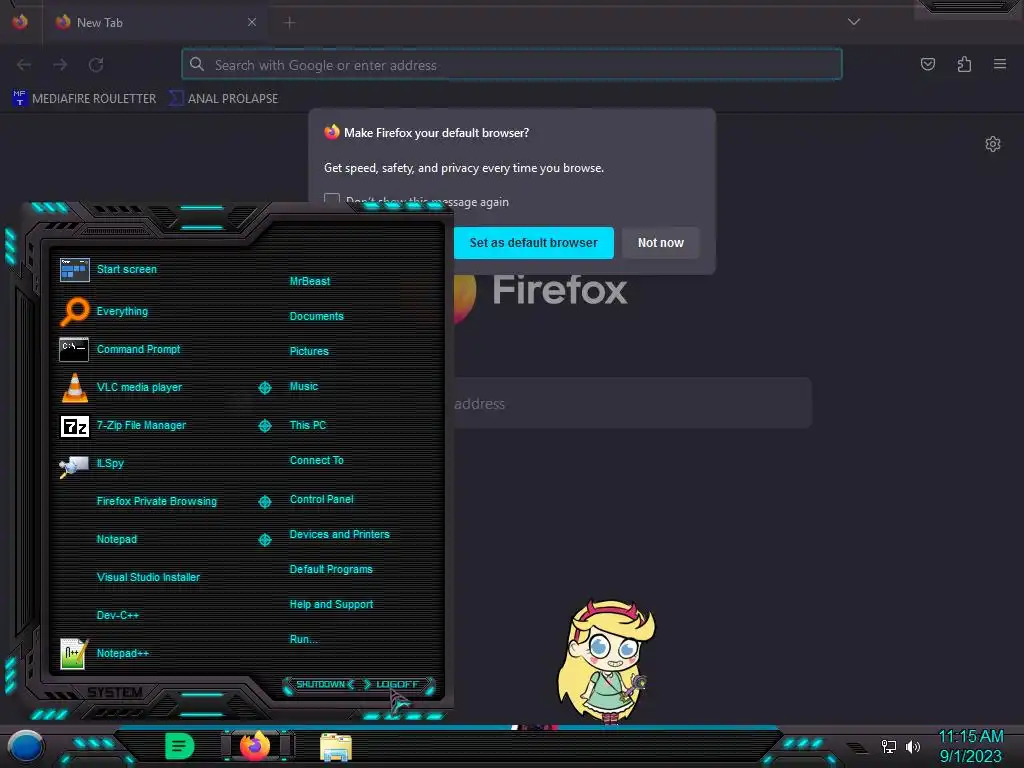
Task: Open File Explorer from the taskbar
Action: [x=336, y=746]
